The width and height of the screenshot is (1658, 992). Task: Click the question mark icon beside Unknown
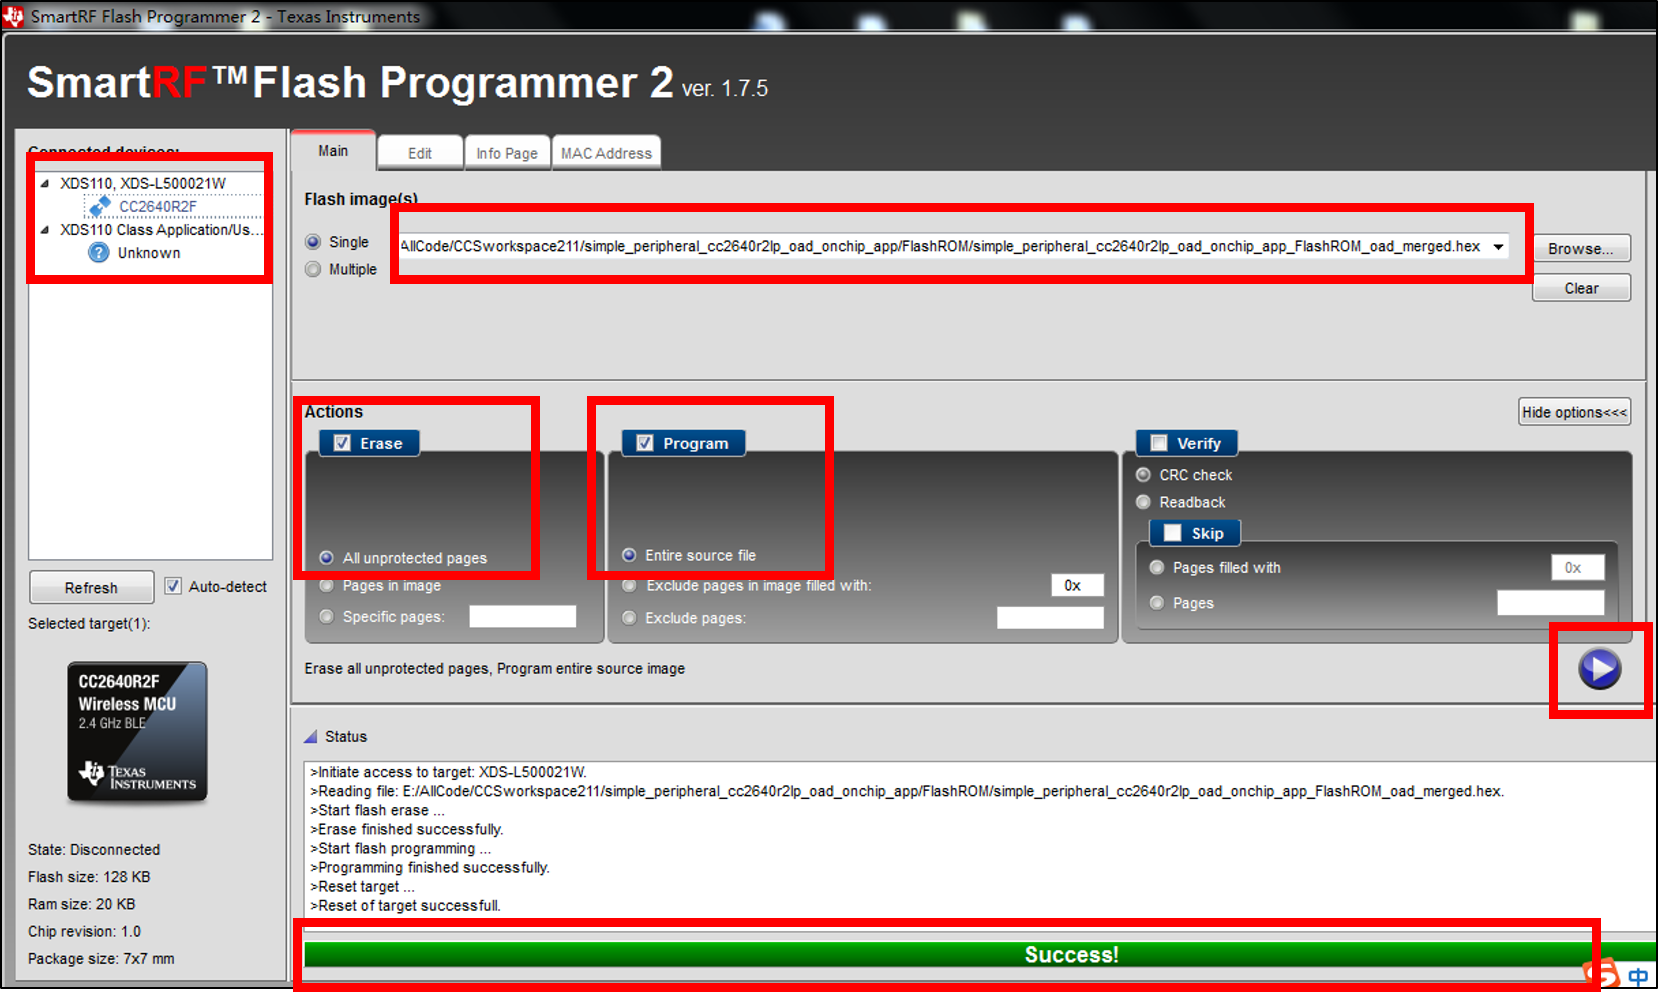pyautogui.click(x=98, y=253)
